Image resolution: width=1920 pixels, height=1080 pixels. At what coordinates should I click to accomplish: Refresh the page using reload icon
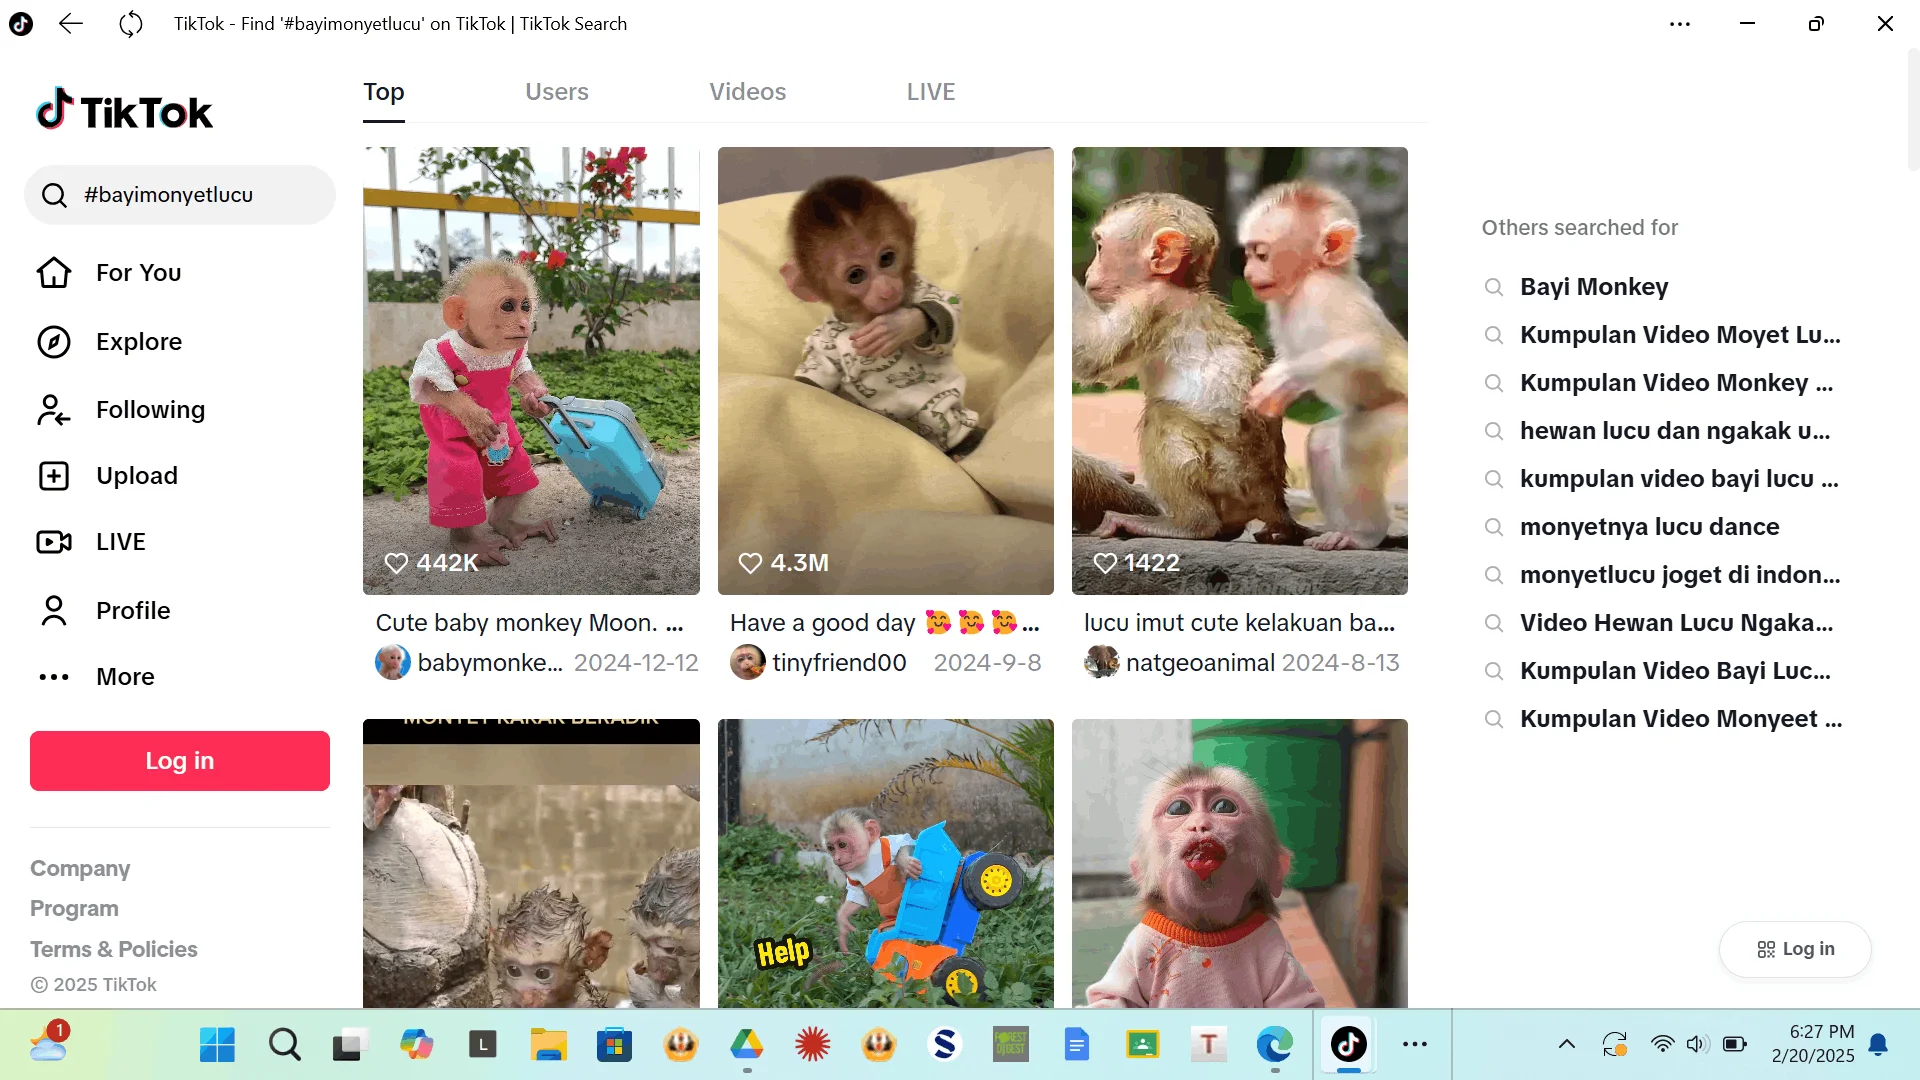click(x=131, y=23)
